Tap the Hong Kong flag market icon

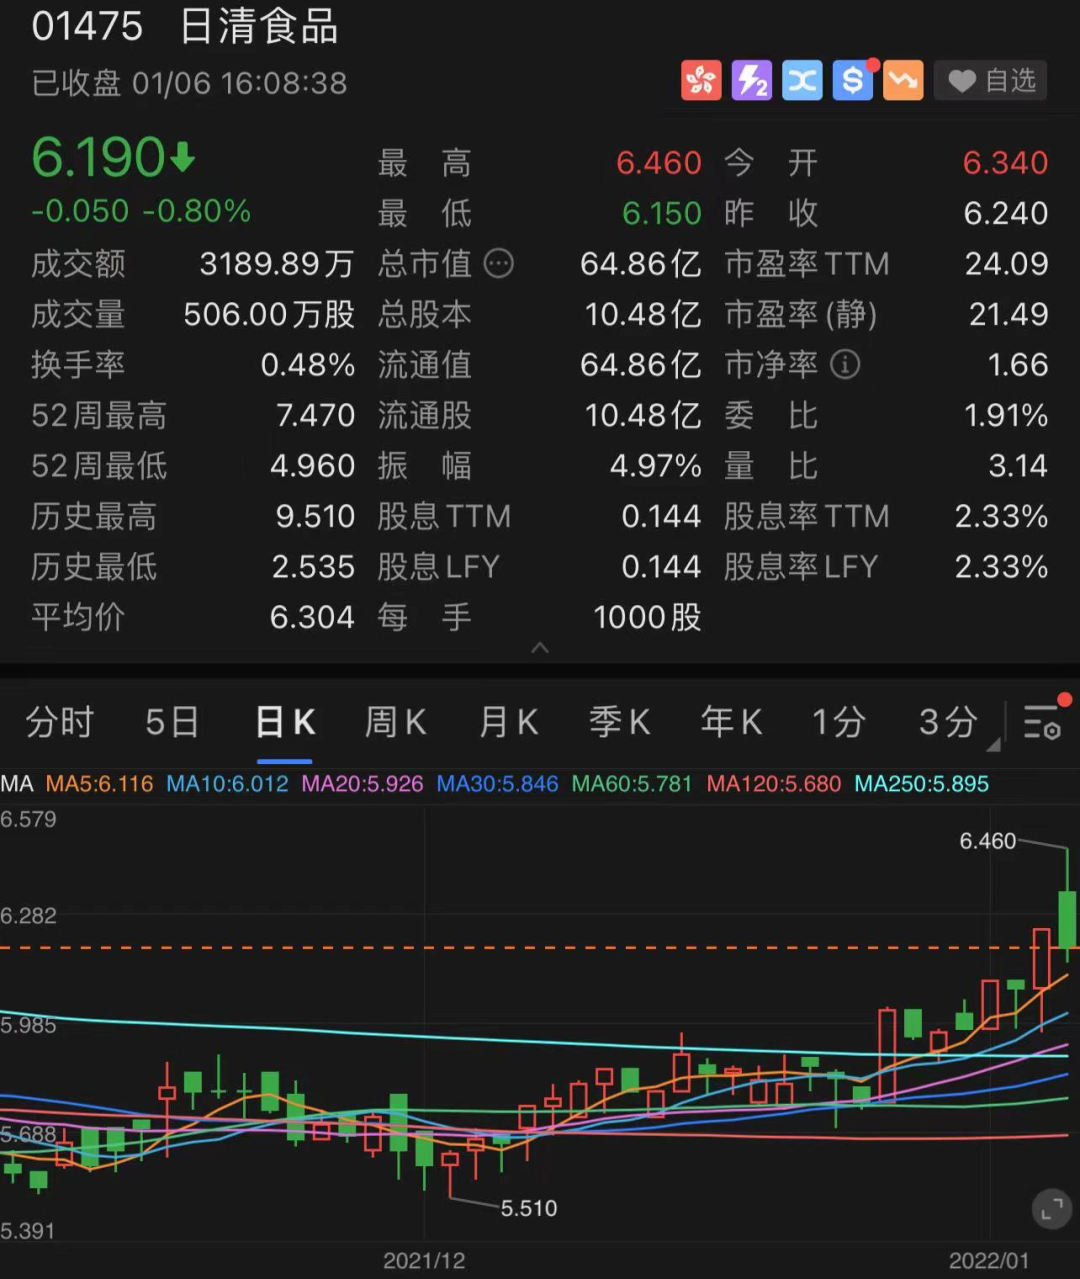coord(701,81)
